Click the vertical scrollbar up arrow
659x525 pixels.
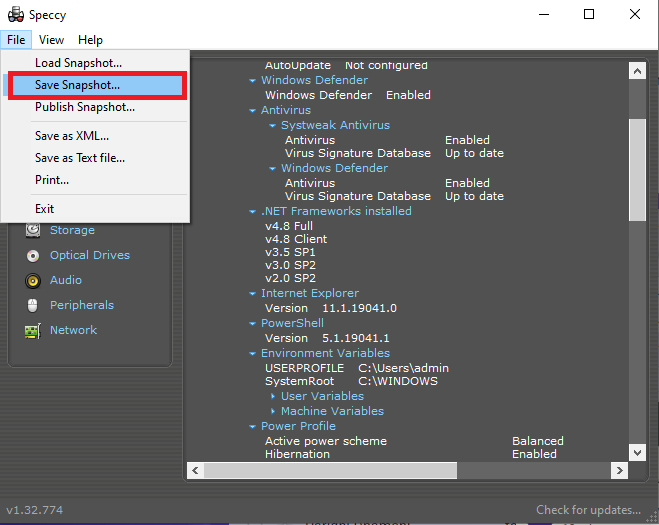click(x=637, y=71)
